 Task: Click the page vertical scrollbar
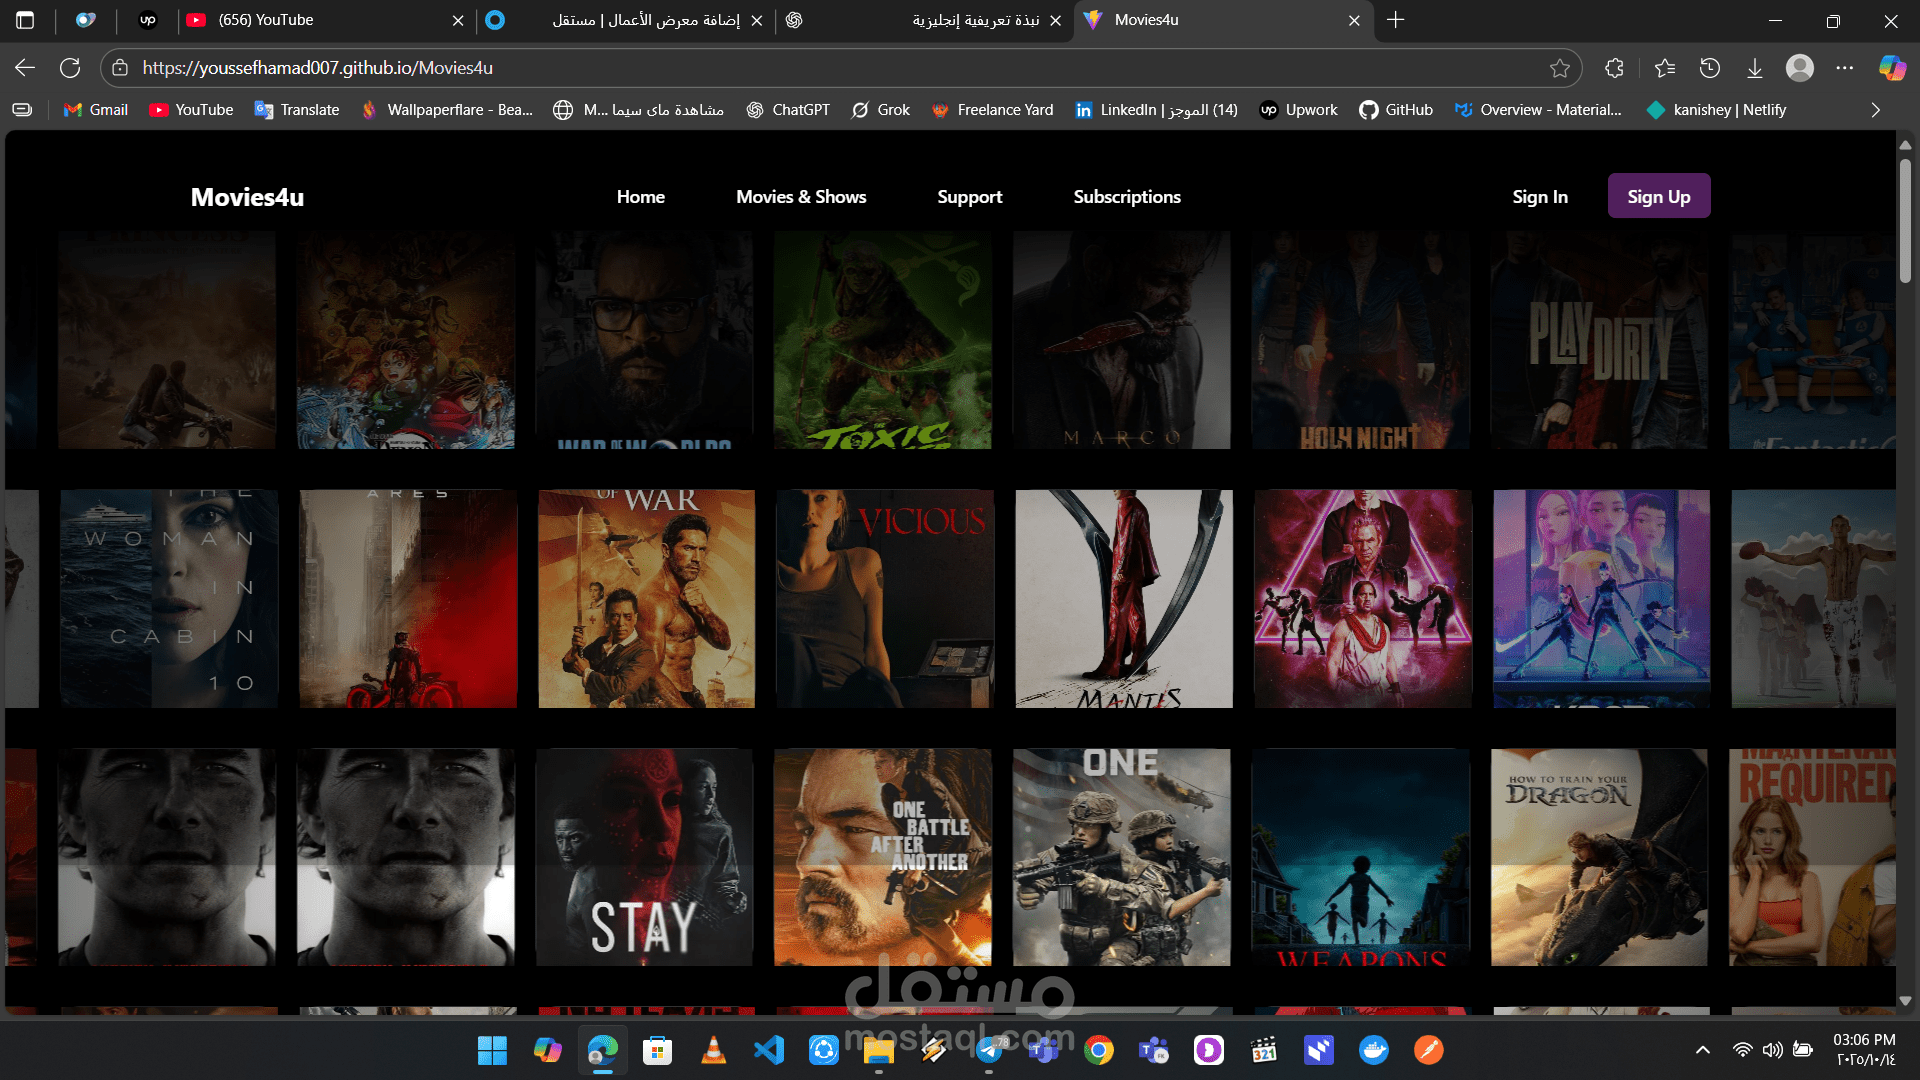(x=1905, y=220)
